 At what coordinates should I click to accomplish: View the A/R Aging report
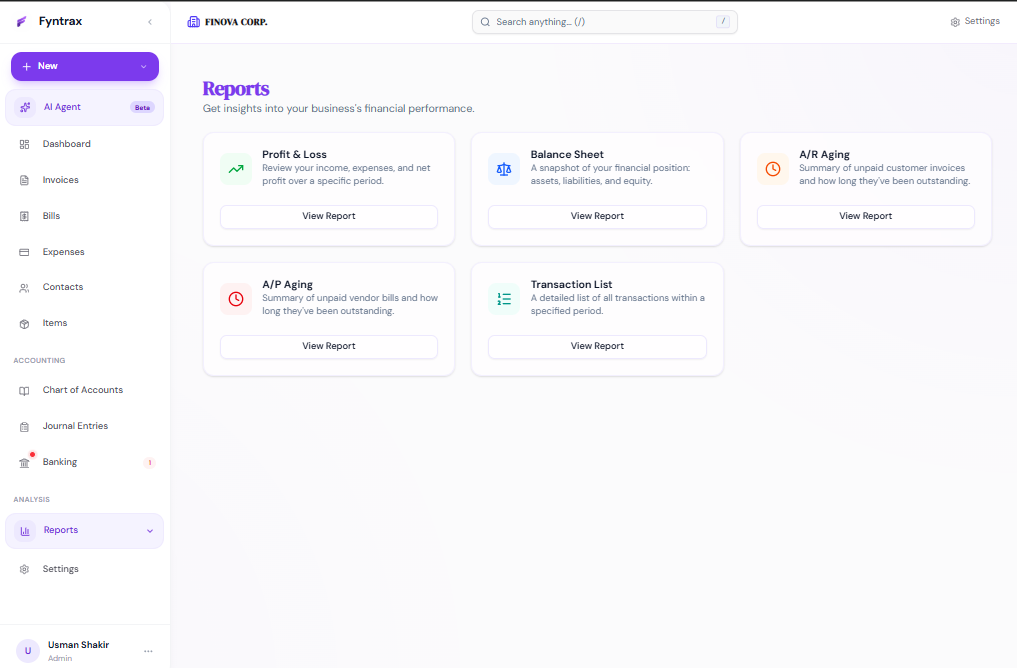coord(866,217)
